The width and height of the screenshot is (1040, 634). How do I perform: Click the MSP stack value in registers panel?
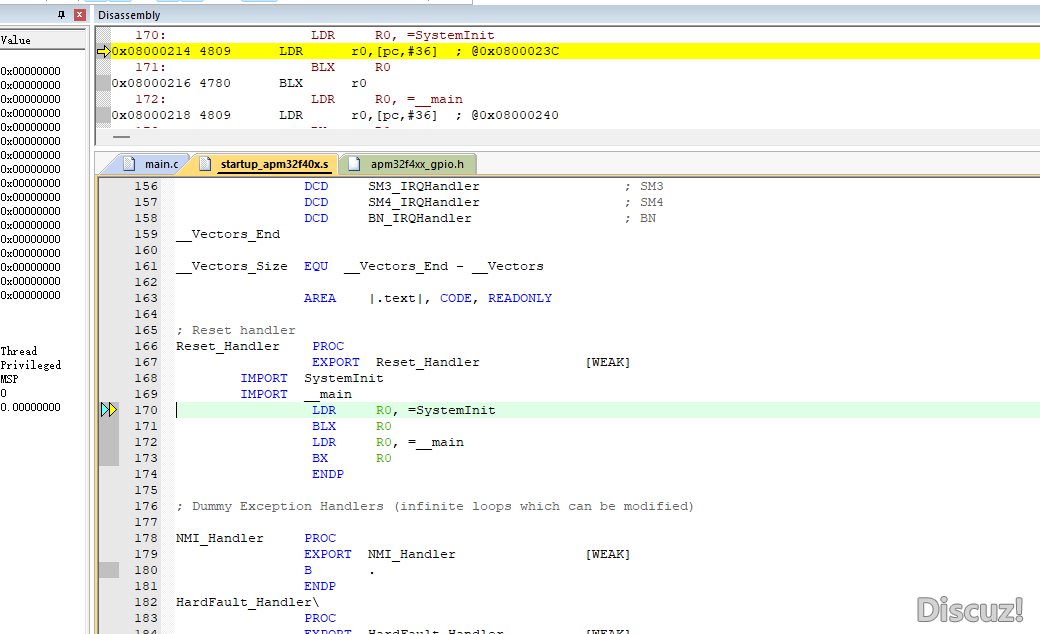tap(9, 379)
